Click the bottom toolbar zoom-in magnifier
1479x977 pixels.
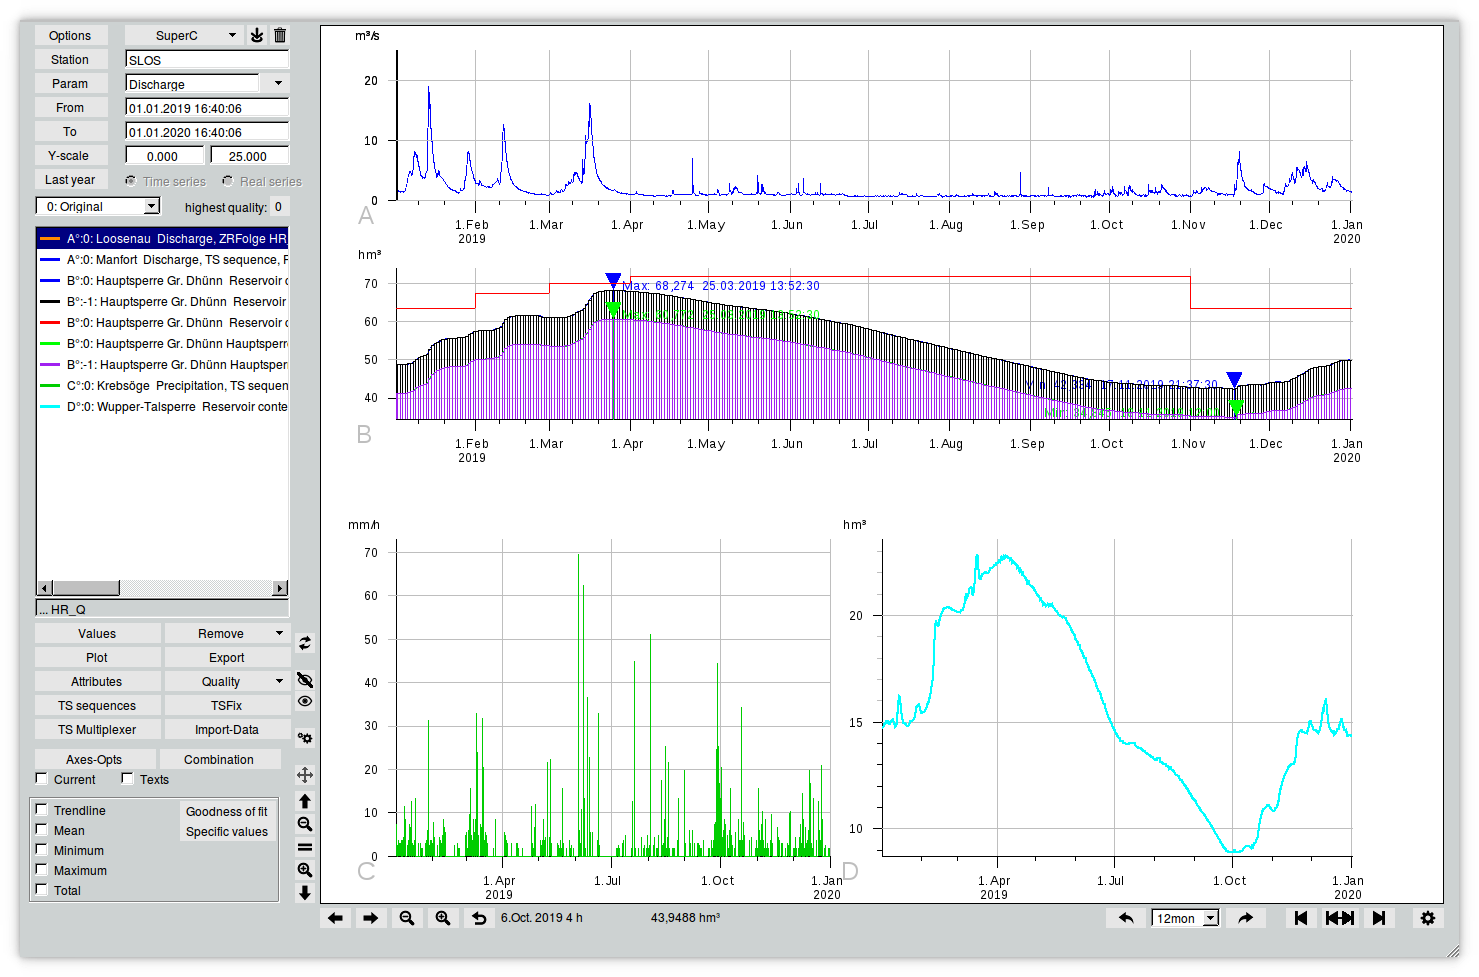(442, 918)
